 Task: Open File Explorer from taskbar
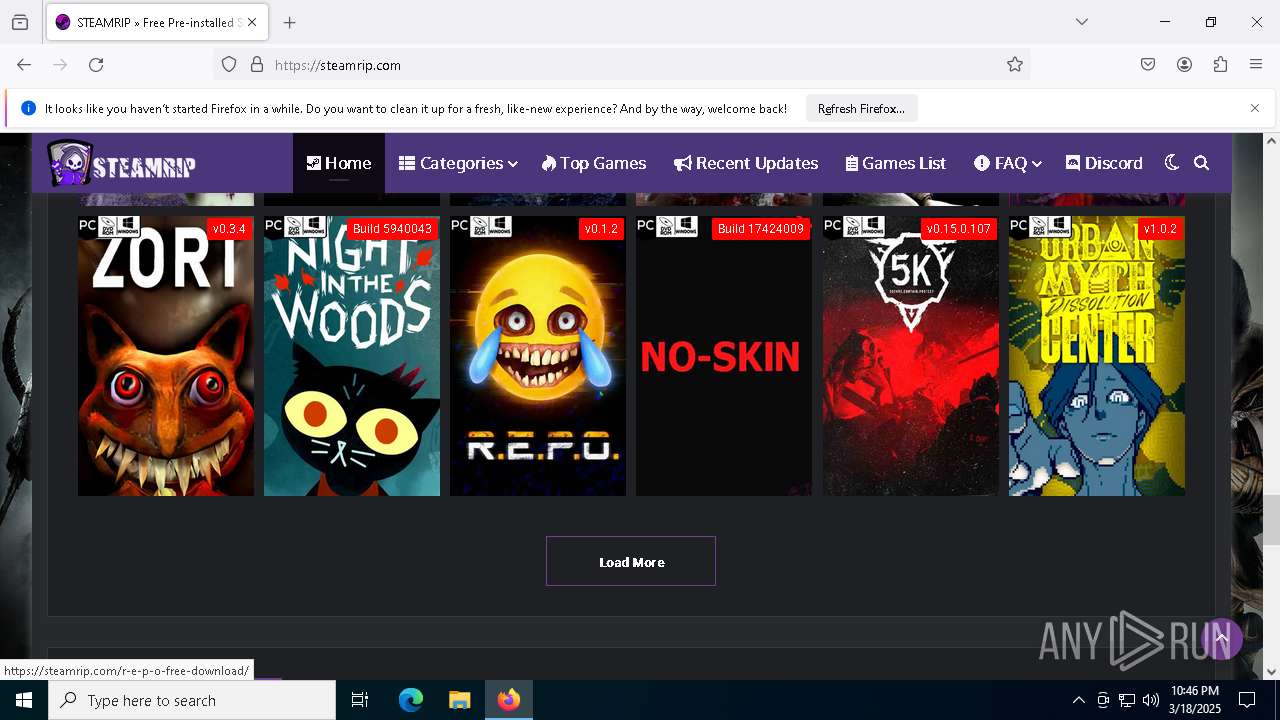coord(459,700)
